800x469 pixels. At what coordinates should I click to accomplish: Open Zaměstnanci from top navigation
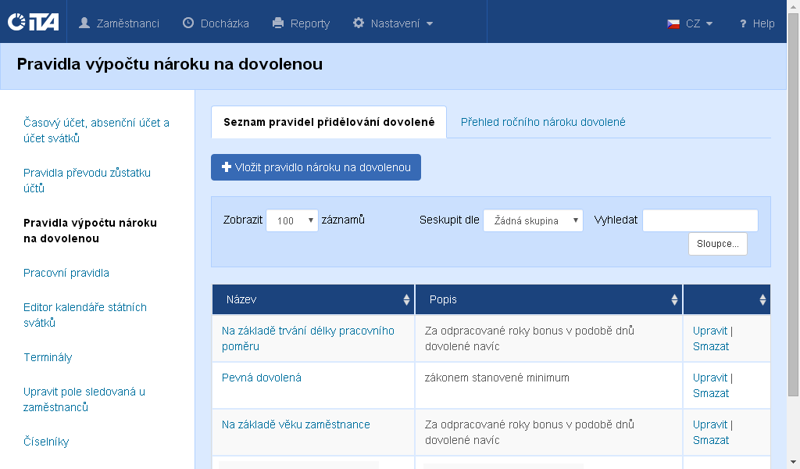click(118, 22)
